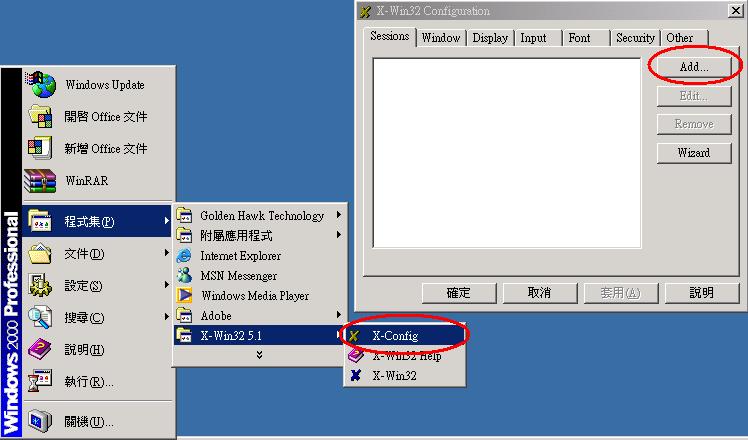This screenshot has width=748, height=440.
Task: Click the Internet Explorer icon
Action: pos(185,256)
